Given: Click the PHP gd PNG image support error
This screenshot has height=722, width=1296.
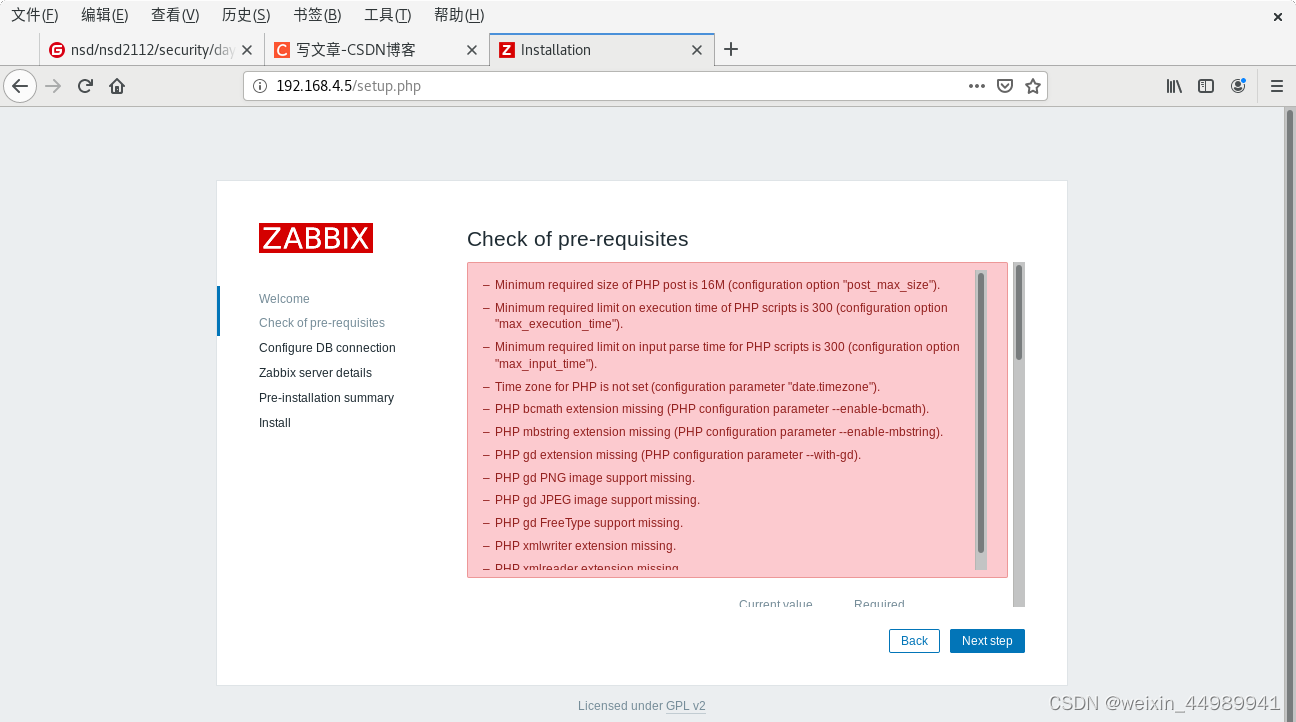Looking at the screenshot, I should tap(595, 478).
